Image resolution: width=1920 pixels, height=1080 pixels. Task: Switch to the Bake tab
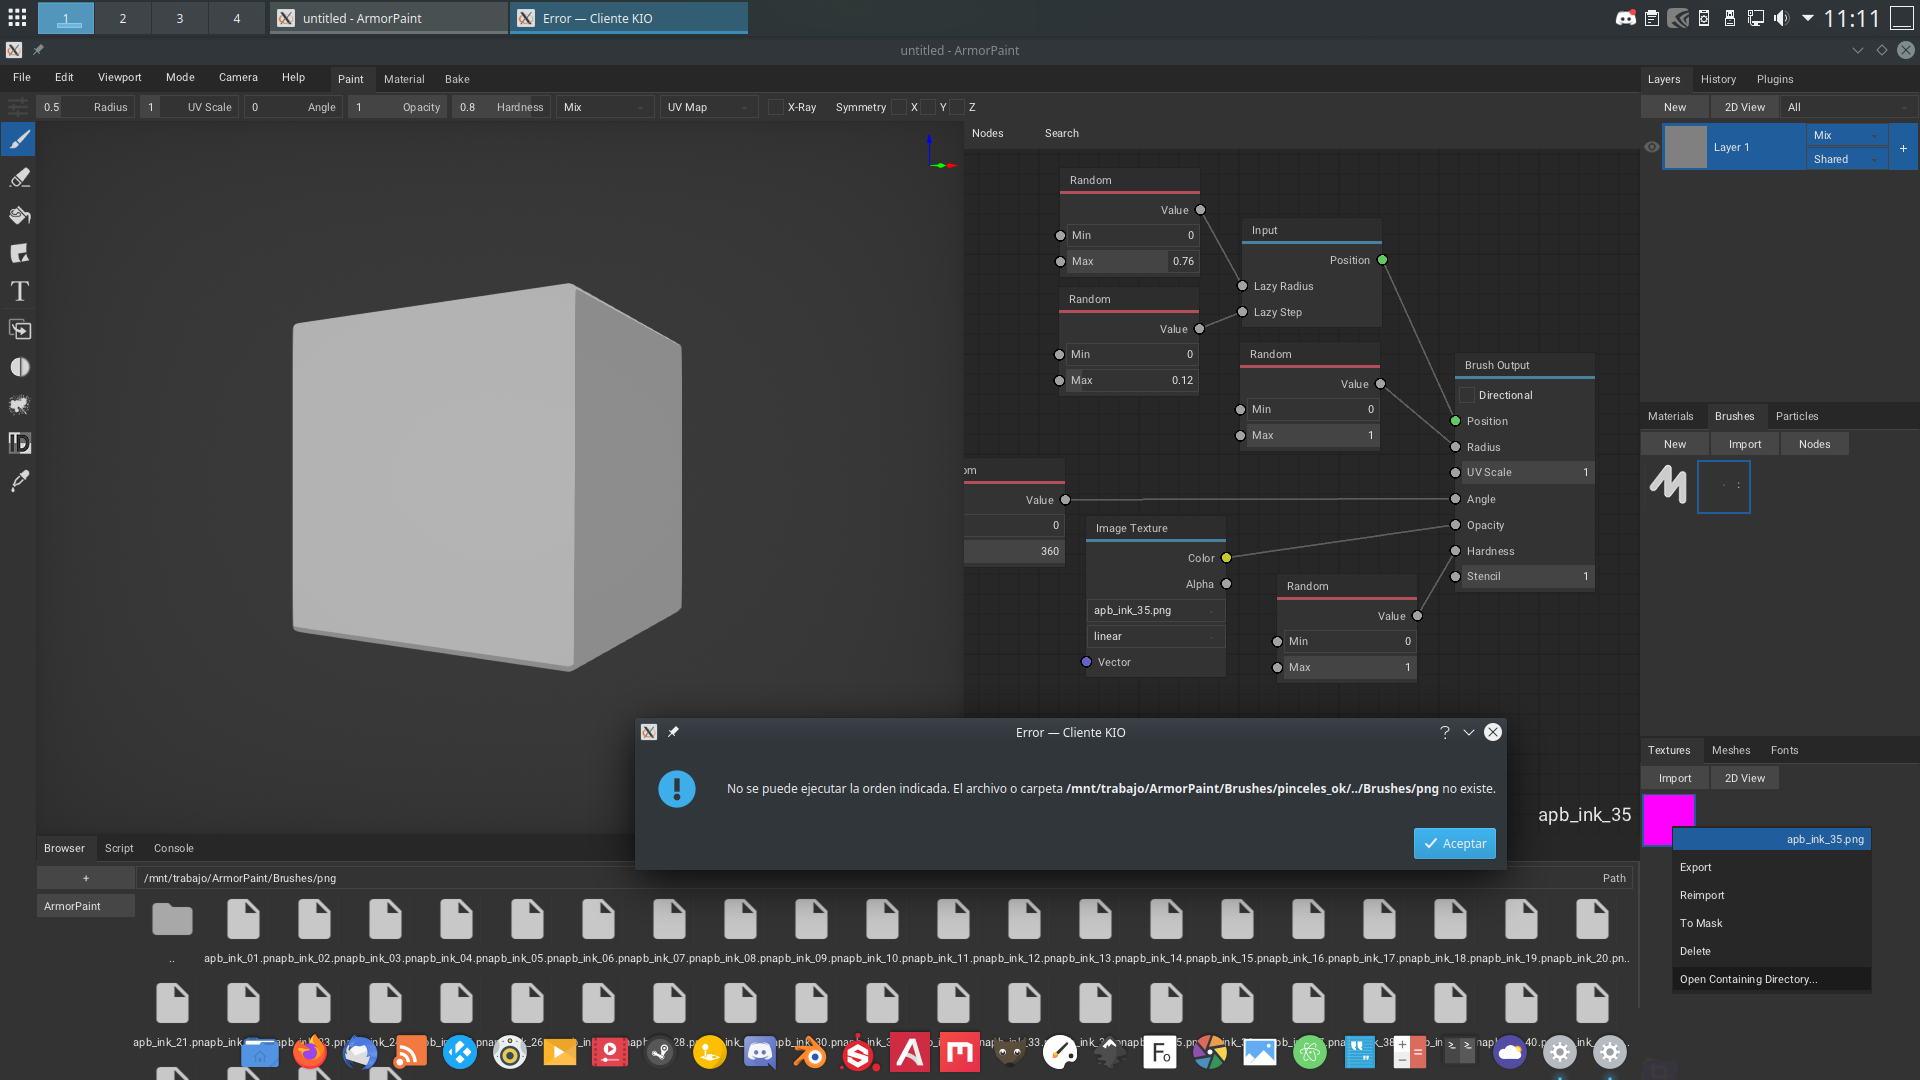[457, 79]
